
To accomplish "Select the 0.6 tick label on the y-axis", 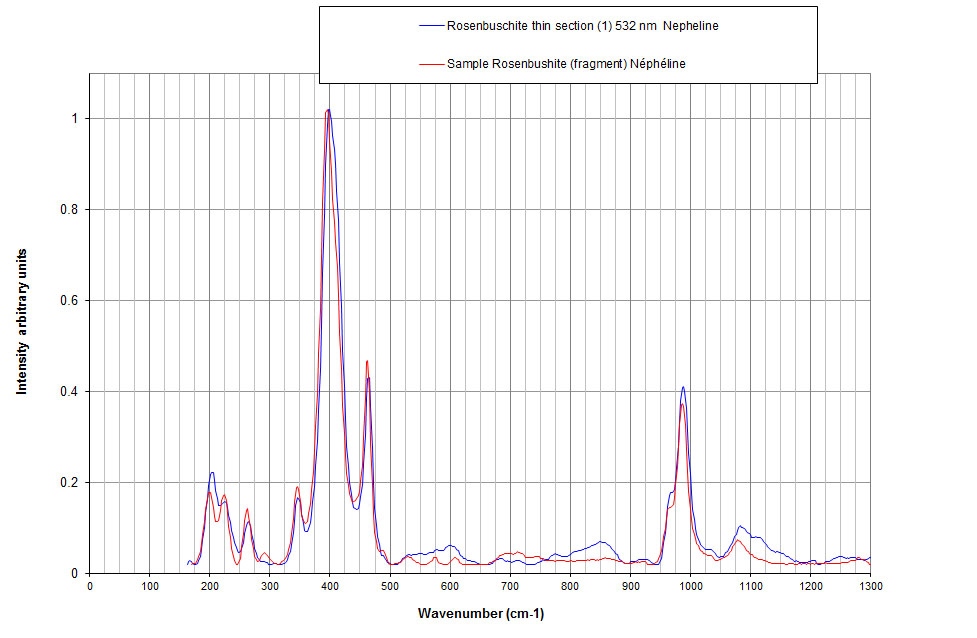I will pos(72,301).
